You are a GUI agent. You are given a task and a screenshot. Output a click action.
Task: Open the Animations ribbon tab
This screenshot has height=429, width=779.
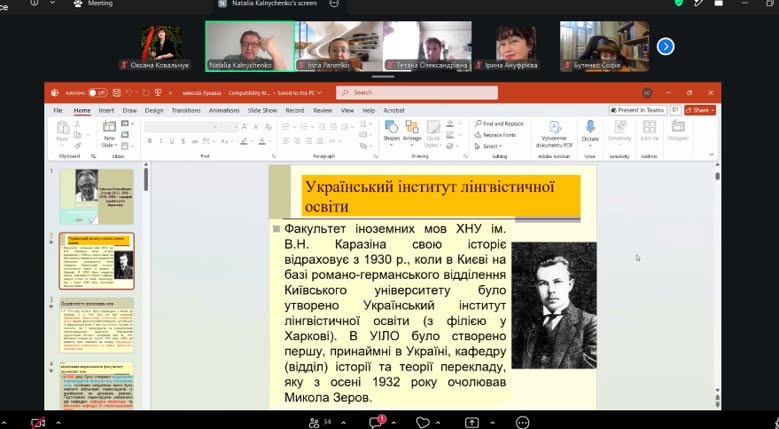click(x=224, y=110)
